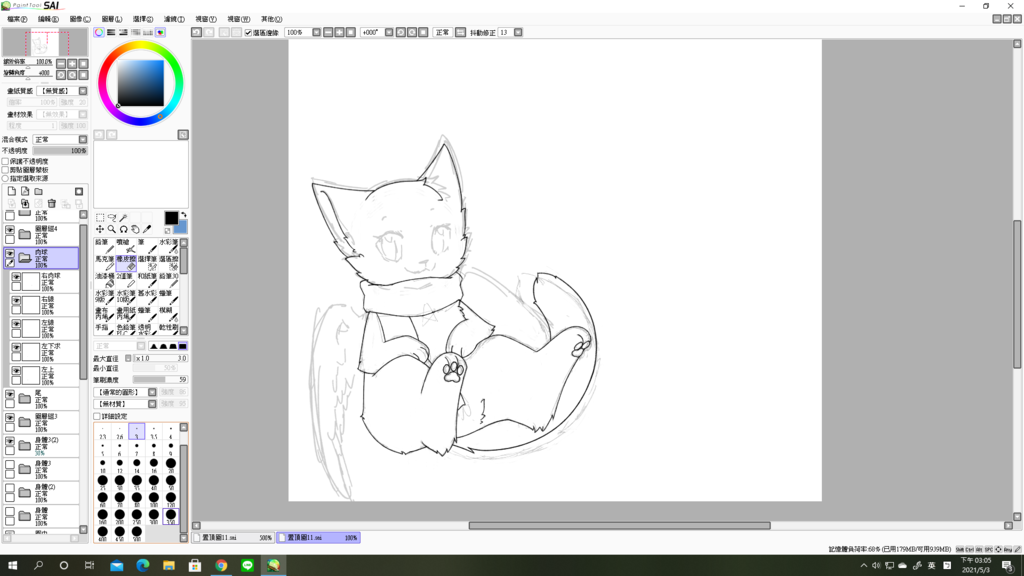Select the hand pan tool
This screenshot has height=576, width=1024.
pyautogui.click(x=135, y=229)
